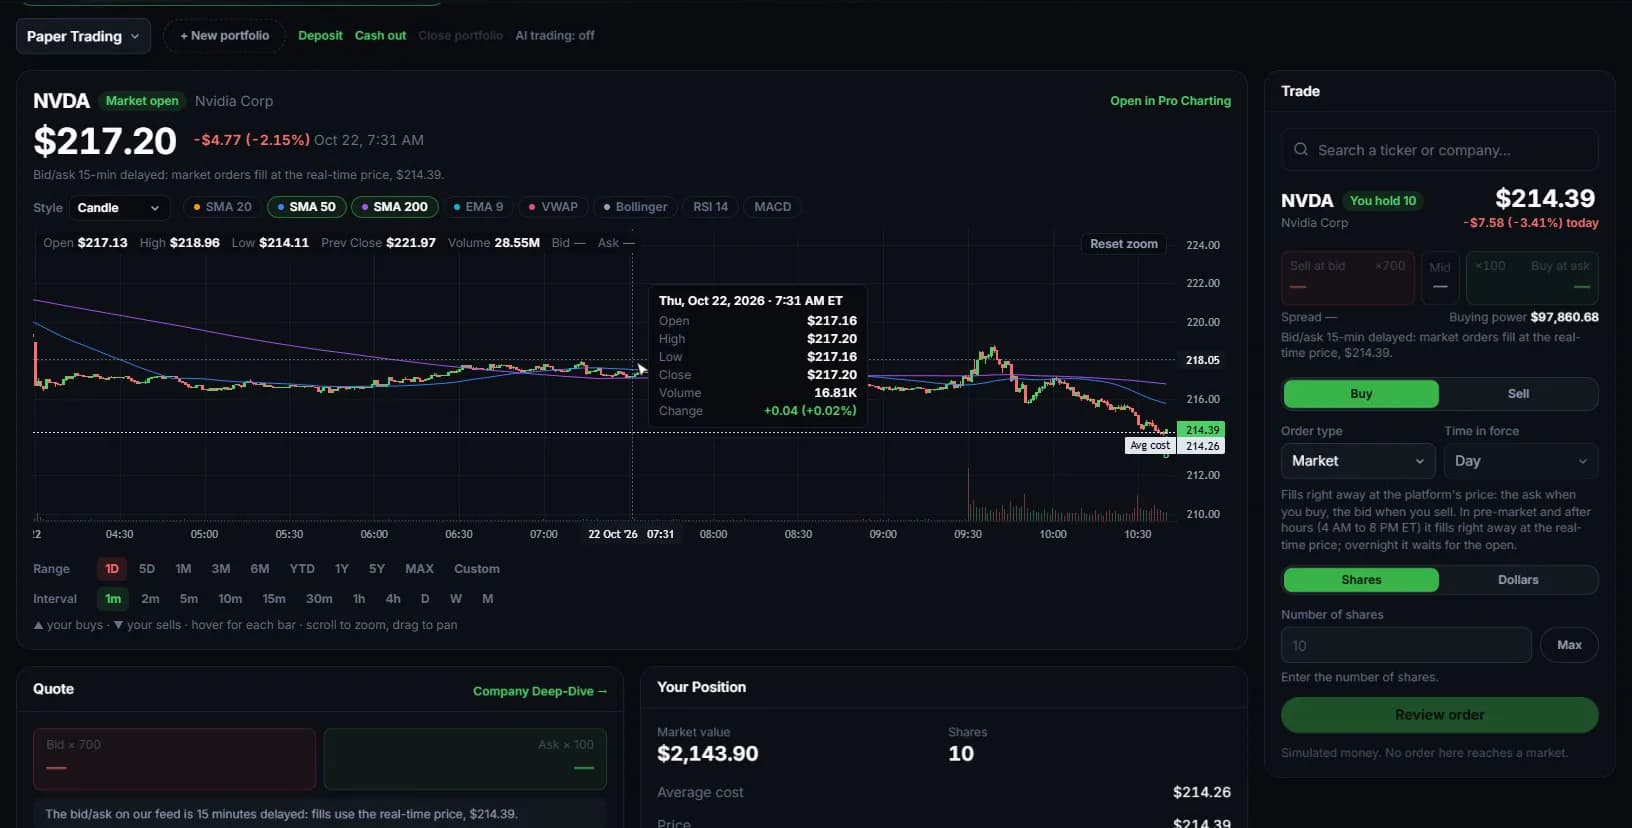This screenshot has width=1632, height=828.
Task: Set interval to W
Action: tap(456, 599)
